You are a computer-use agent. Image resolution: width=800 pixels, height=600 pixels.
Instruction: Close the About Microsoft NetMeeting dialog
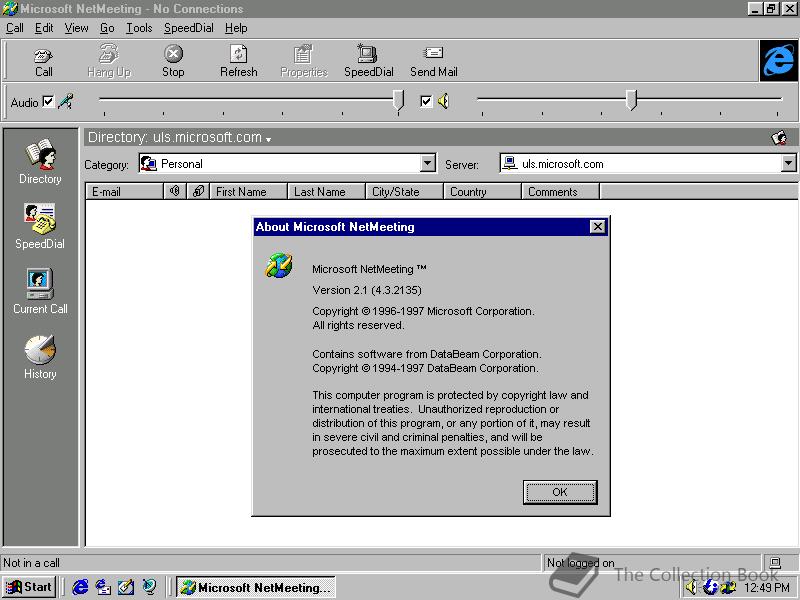[597, 227]
